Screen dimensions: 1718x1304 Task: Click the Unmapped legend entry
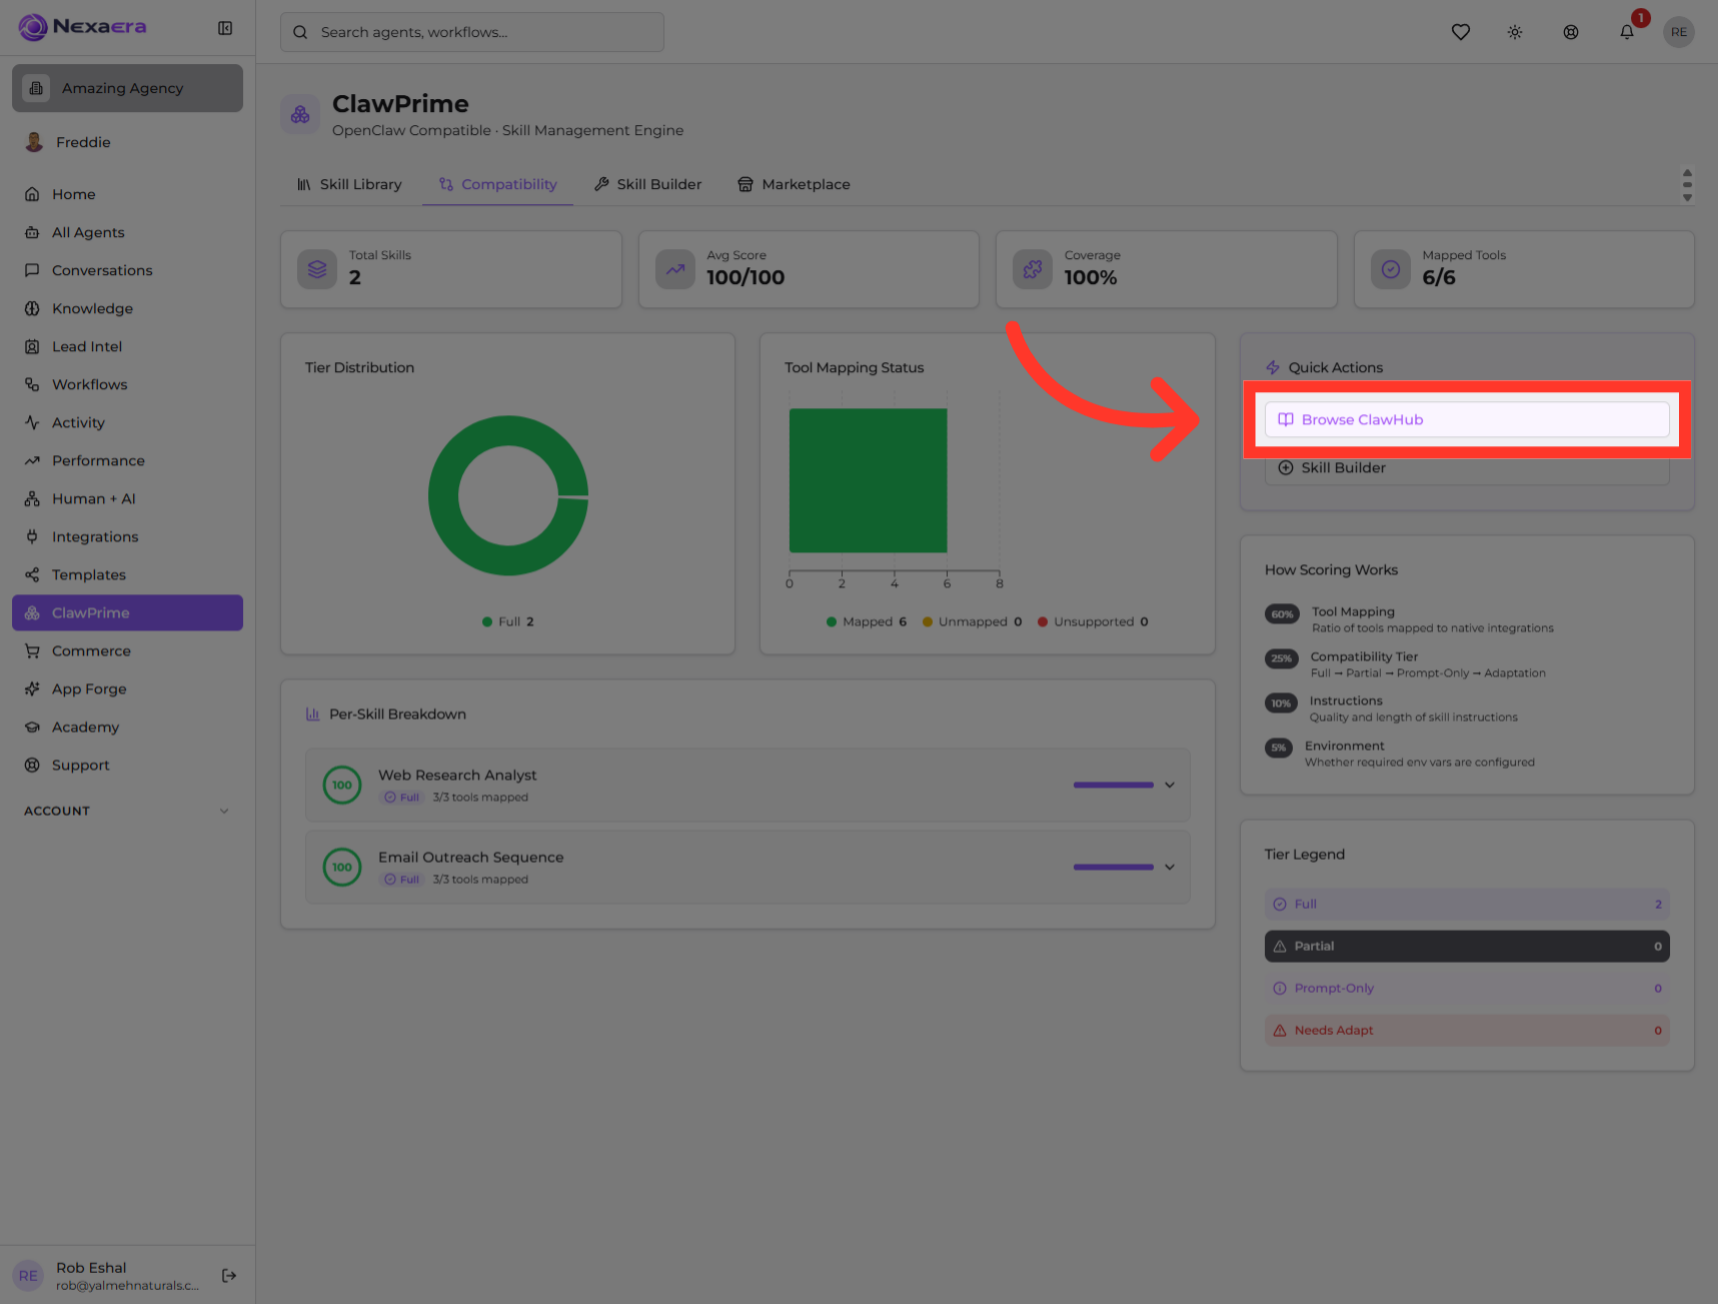972,622
